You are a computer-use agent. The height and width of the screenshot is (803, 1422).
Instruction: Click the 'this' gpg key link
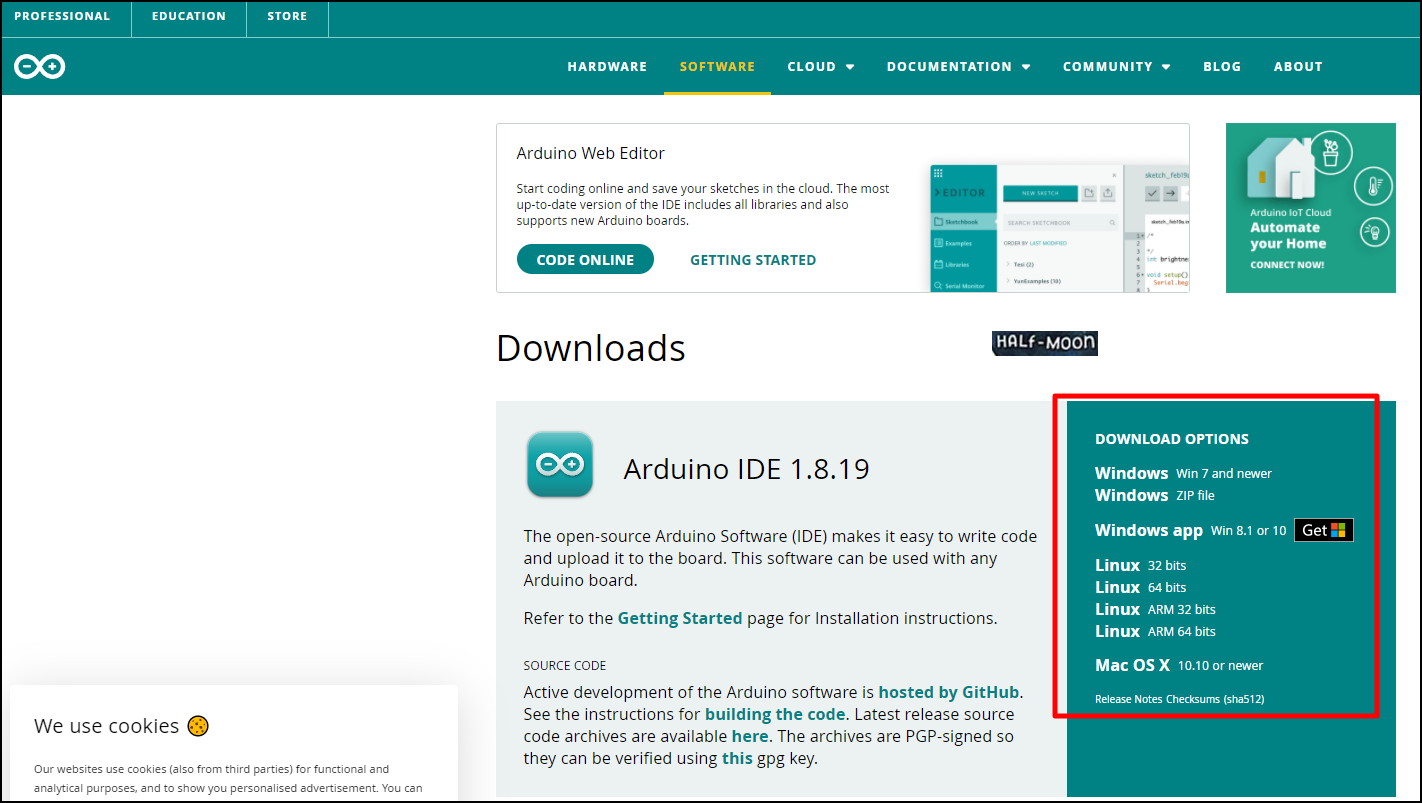737,758
